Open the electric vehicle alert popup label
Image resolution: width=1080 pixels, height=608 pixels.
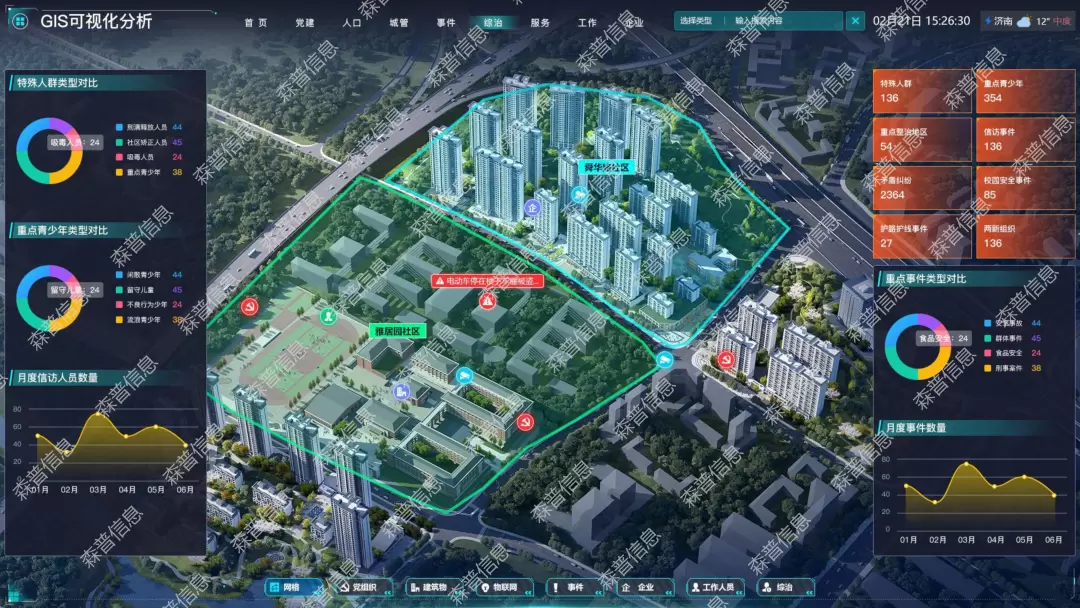(487, 281)
